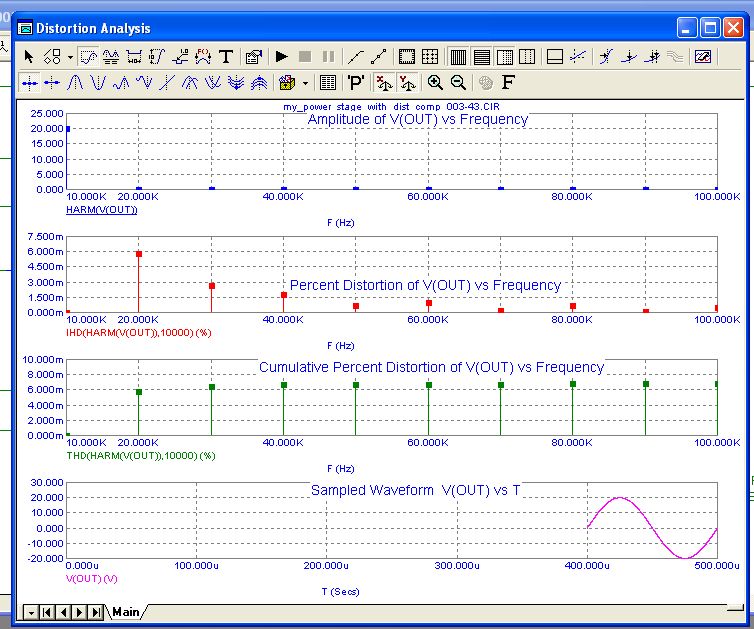This screenshot has height=629, width=754.
Task: Click the zoom out magnifier icon
Action: 458,82
